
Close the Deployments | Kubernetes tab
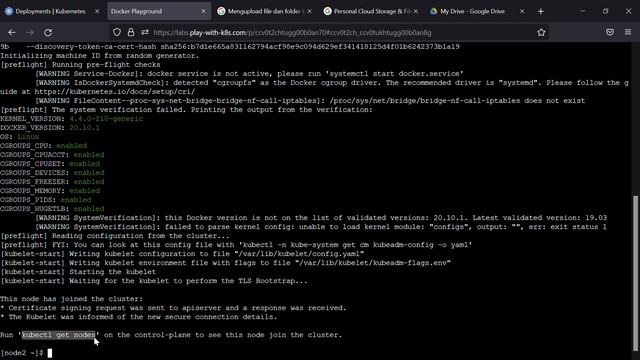(97, 11)
